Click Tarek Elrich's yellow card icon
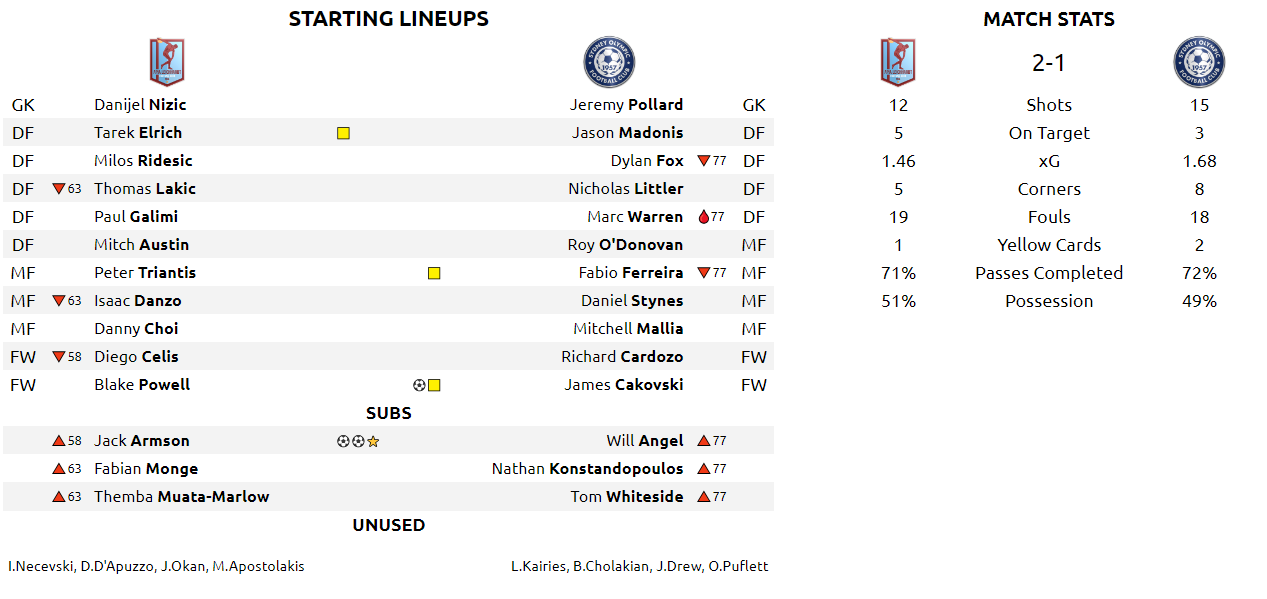Viewport: 1267px width, 599px height. pos(343,133)
